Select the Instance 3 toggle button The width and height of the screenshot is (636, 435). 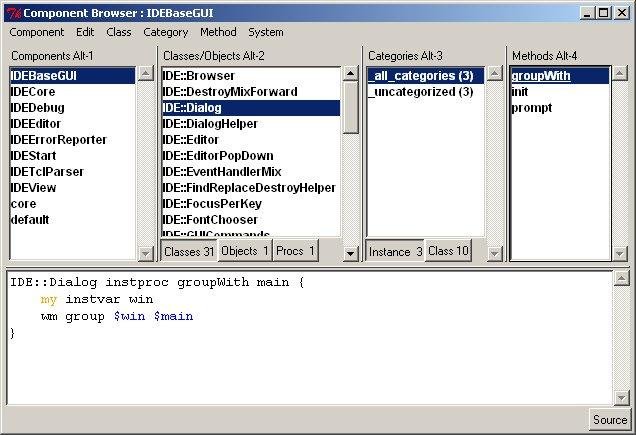pos(395,252)
